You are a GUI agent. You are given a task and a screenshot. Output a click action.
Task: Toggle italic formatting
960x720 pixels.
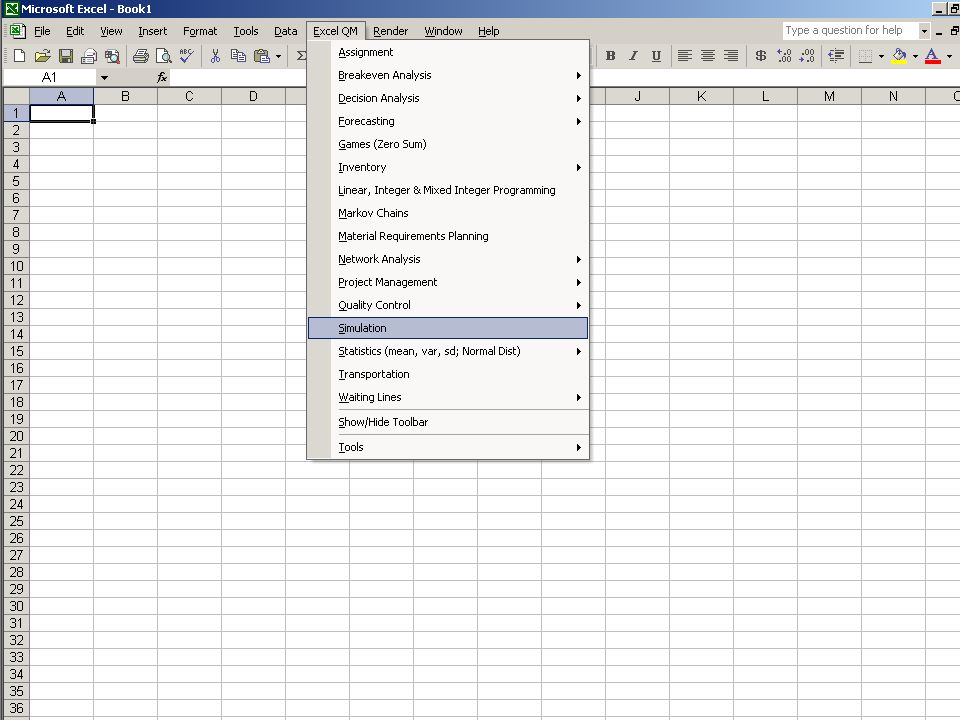tap(633, 56)
